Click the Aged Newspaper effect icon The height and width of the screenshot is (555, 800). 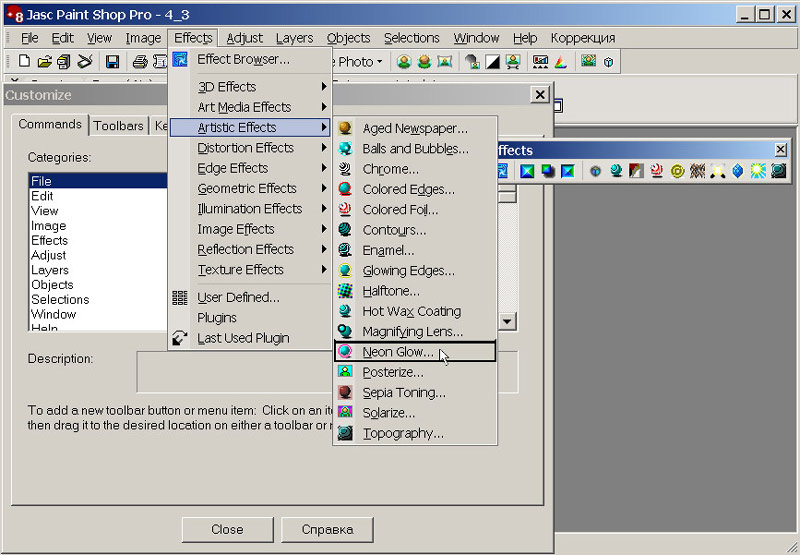[345, 128]
